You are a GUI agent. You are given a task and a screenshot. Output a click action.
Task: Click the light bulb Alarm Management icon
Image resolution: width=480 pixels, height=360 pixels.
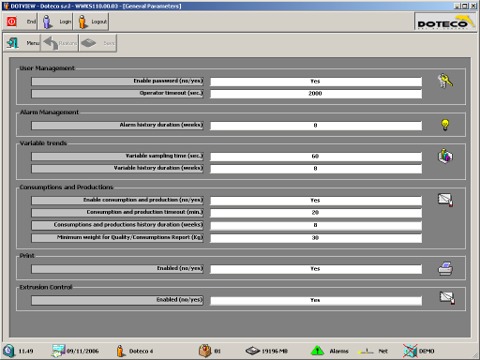click(445, 125)
